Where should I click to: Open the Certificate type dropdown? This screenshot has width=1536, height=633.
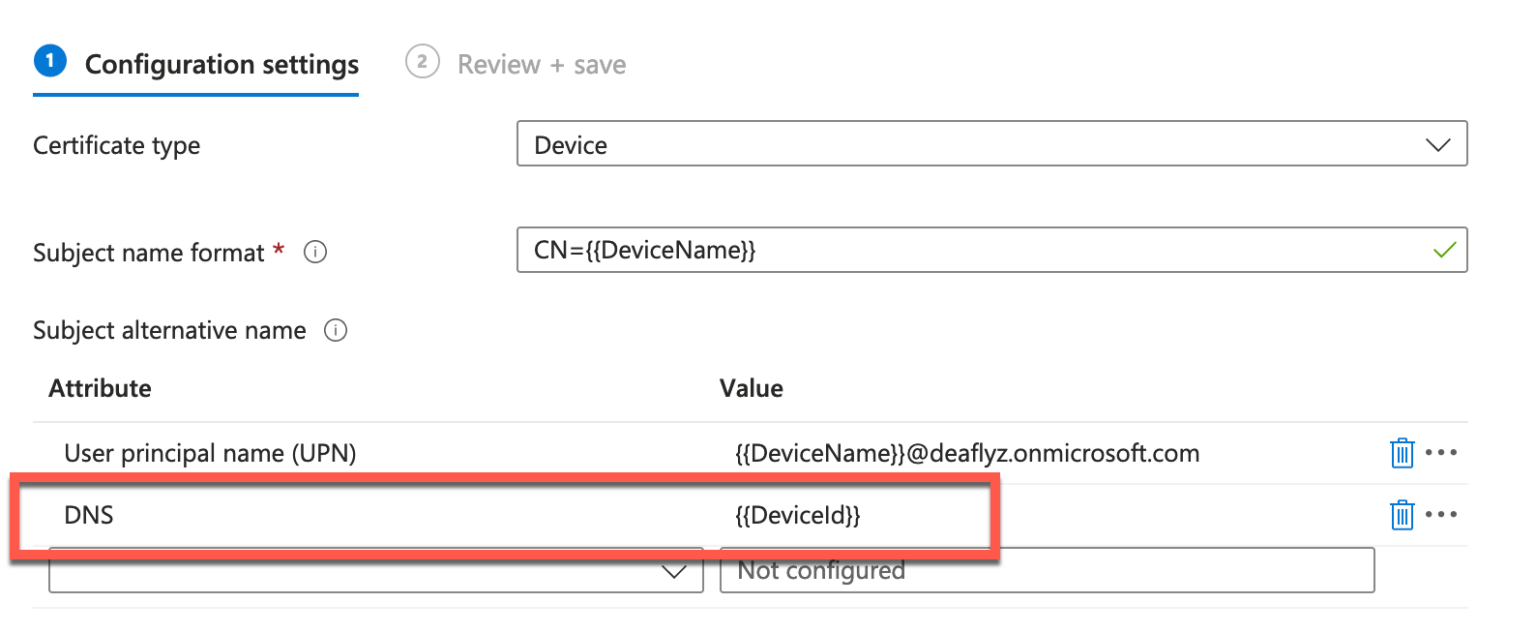click(992, 144)
